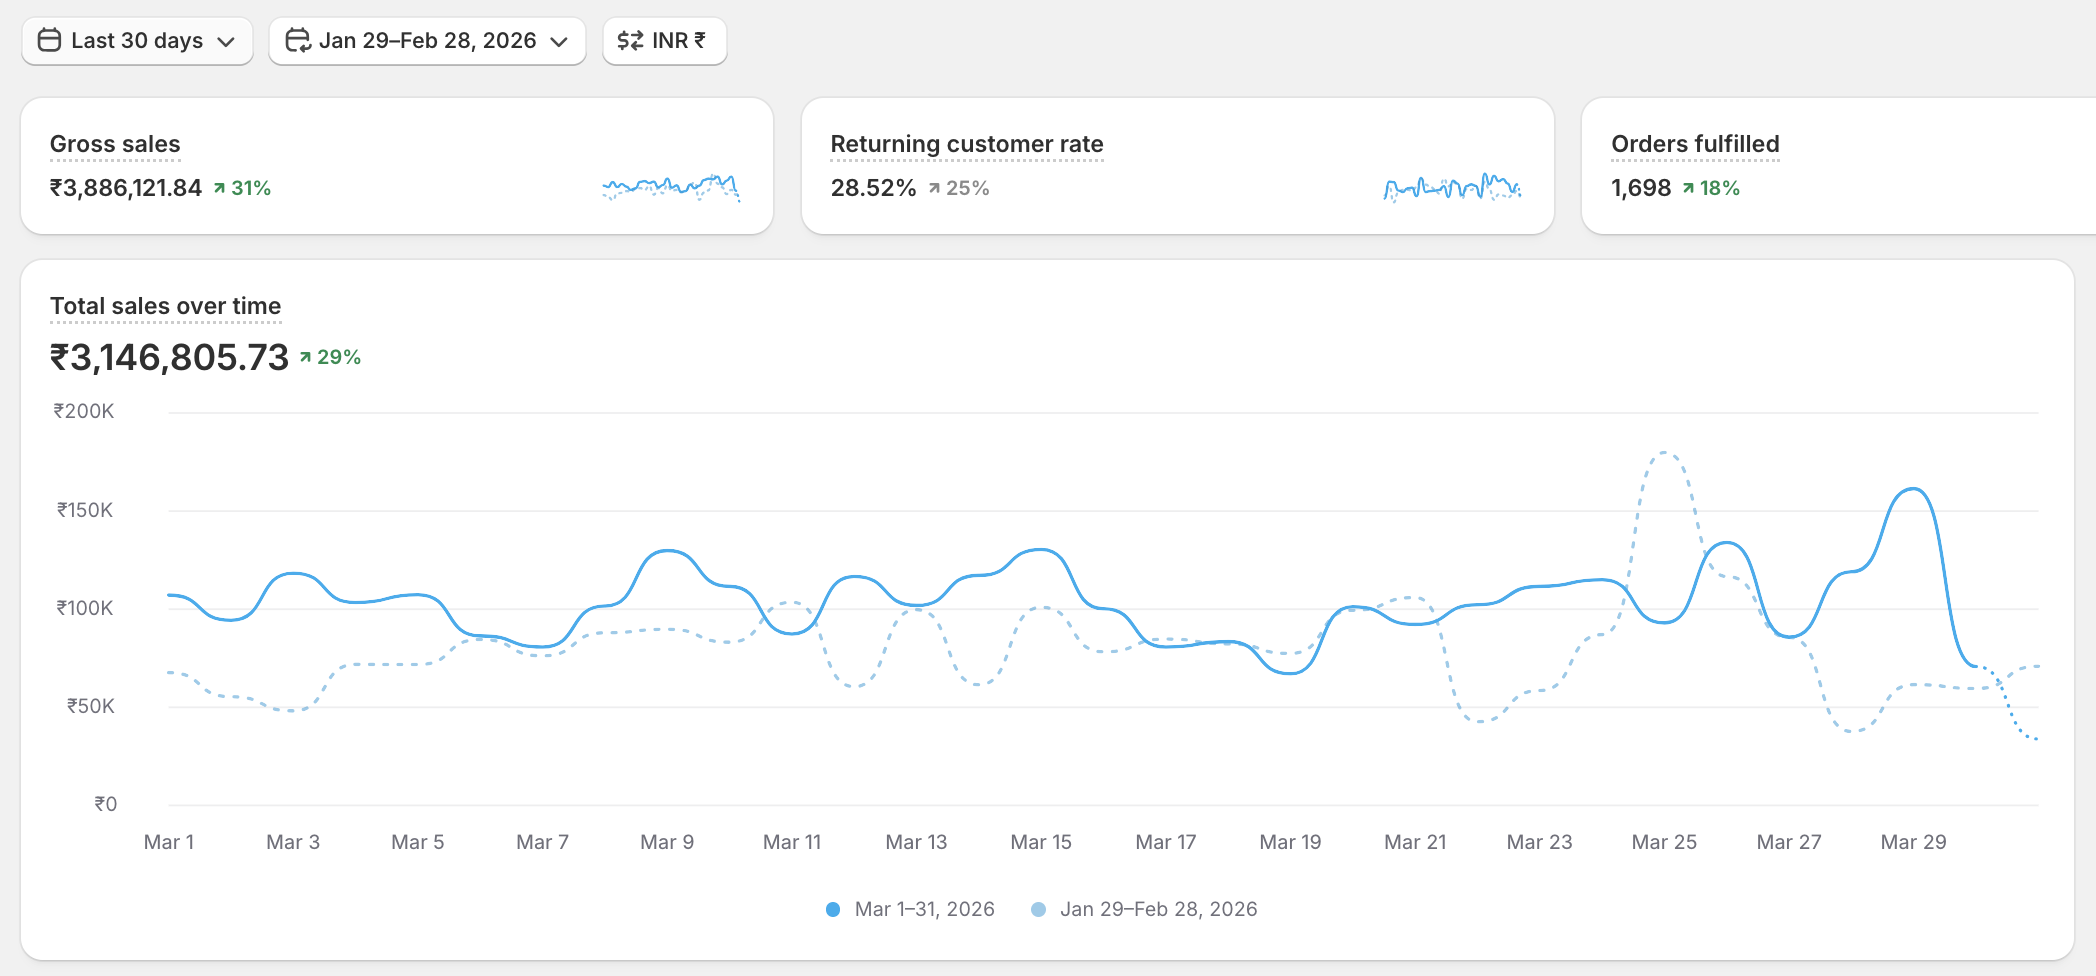Image resolution: width=2096 pixels, height=976 pixels.
Task: Toggle the Jan 29–Feb 28, 2026 legend series
Action: tap(1158, 909)
